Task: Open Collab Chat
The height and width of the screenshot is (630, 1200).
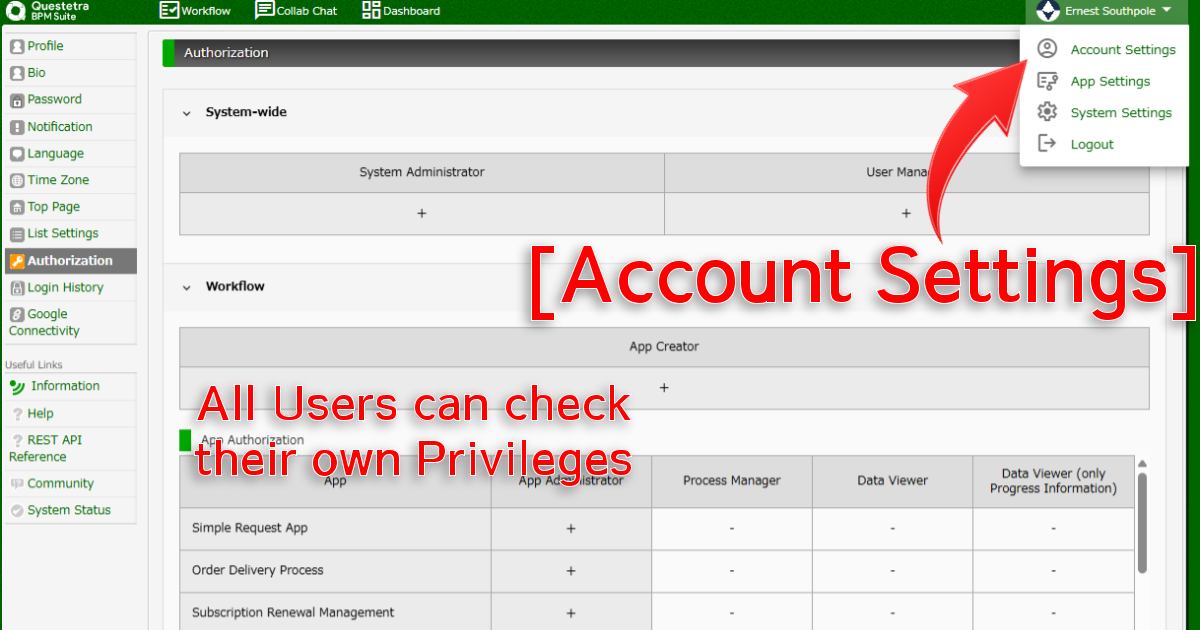Action: [296, 11]
